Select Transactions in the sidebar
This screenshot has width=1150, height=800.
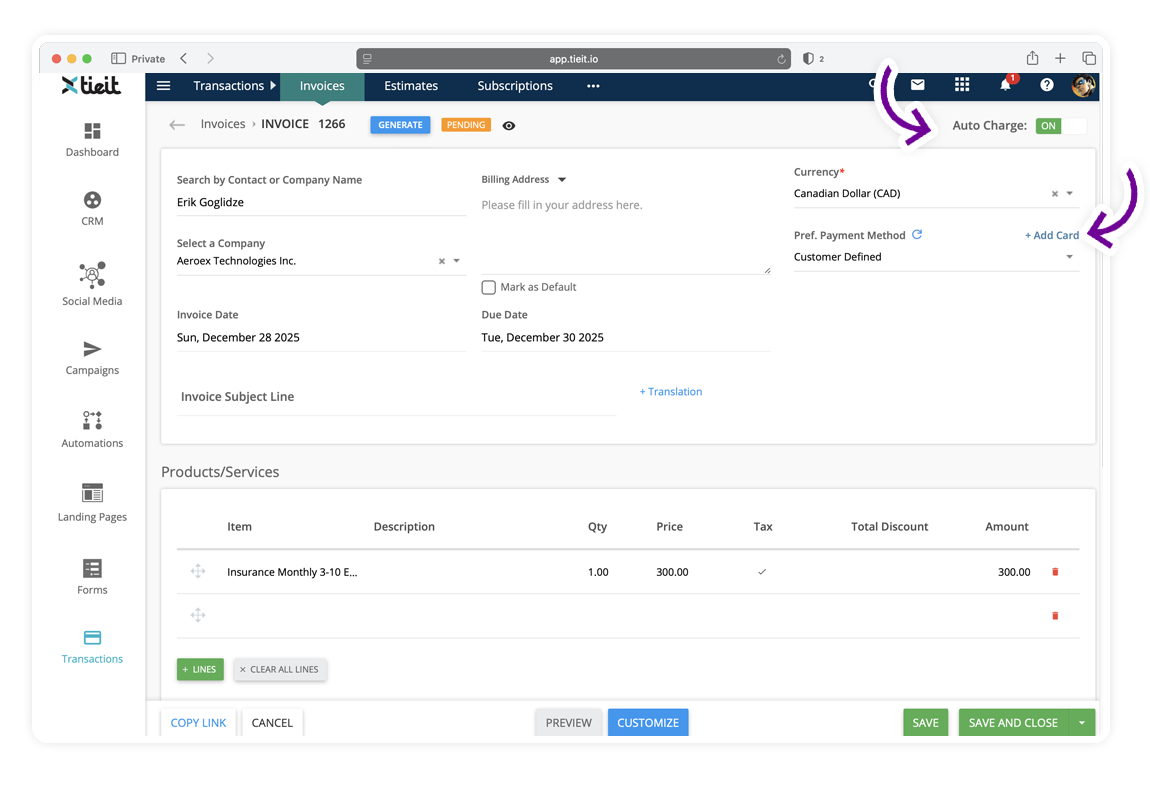pos(92,647)
